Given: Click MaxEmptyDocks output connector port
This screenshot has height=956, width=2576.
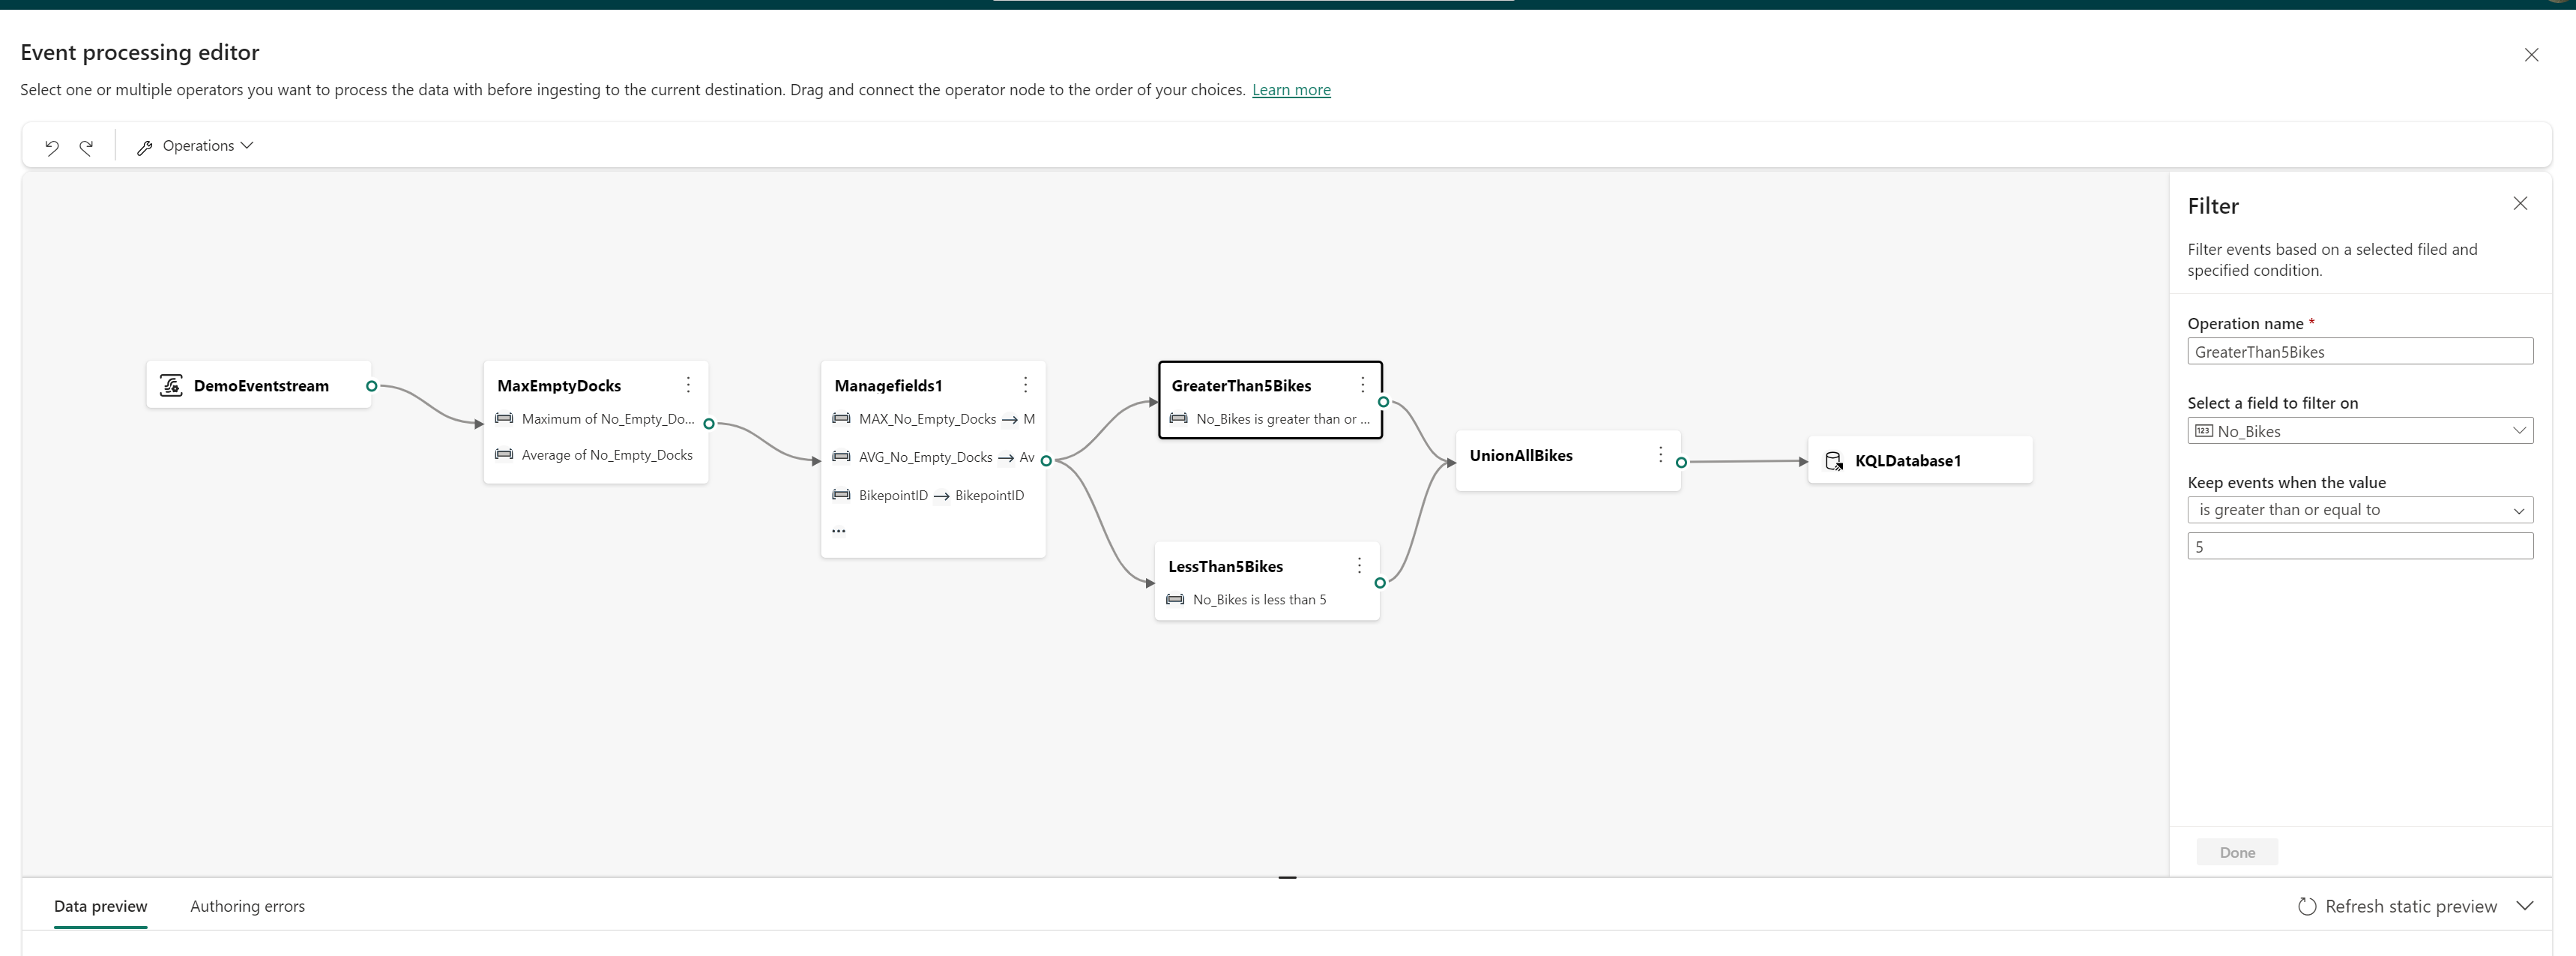Looking at the screenshot, I should [x=709, y=424].
